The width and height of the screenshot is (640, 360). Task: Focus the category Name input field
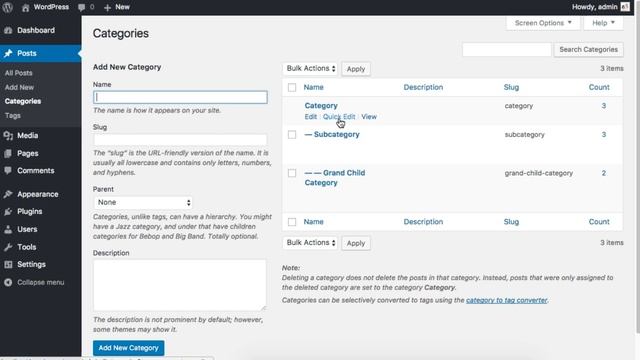pyautogui.click(x=180, y=97)
